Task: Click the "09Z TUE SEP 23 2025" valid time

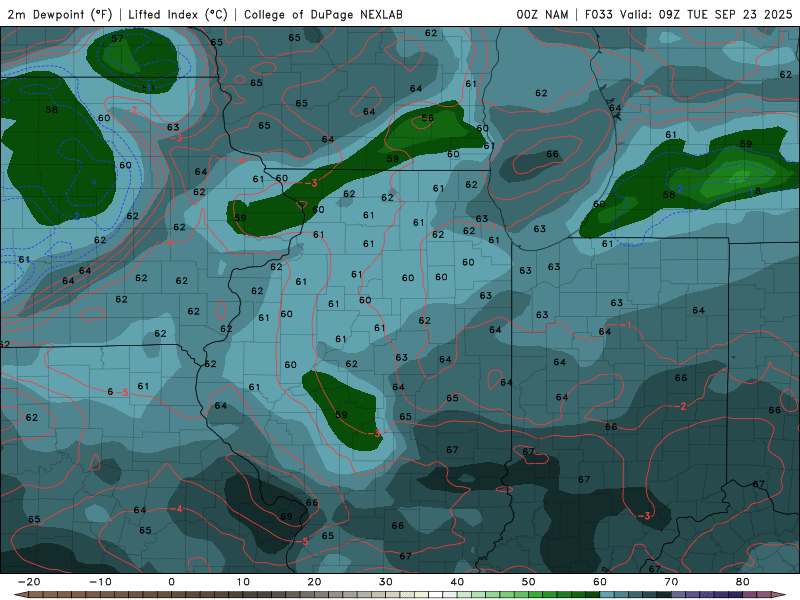Action: [x=725, y=14]
